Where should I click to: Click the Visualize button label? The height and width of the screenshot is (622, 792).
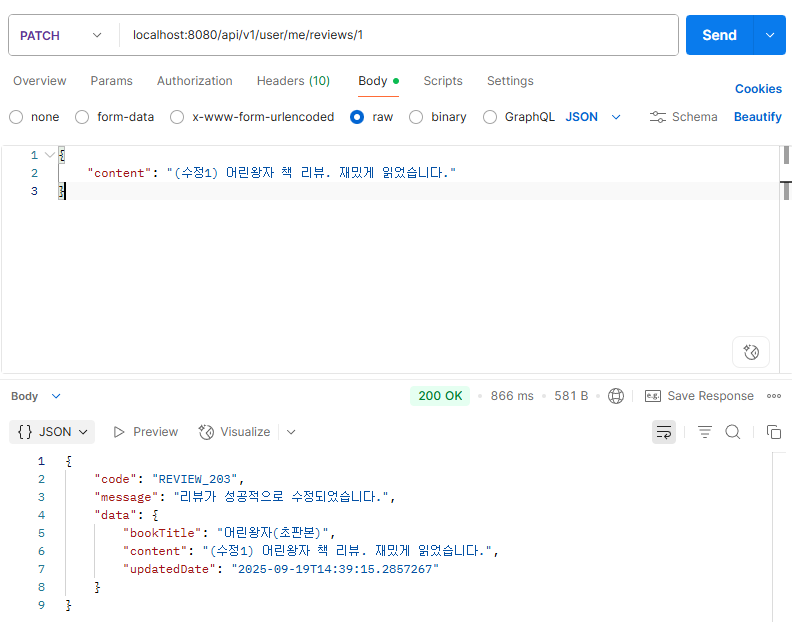click(x=245, y=432)
